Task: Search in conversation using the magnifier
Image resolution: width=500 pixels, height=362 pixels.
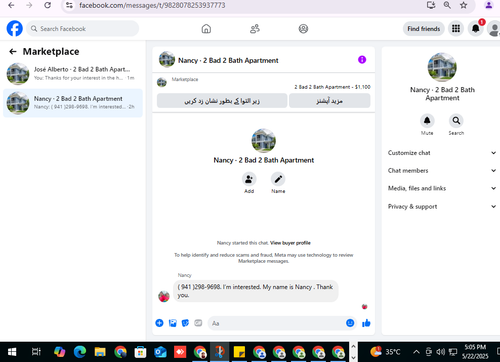Action: click(456, 121)
